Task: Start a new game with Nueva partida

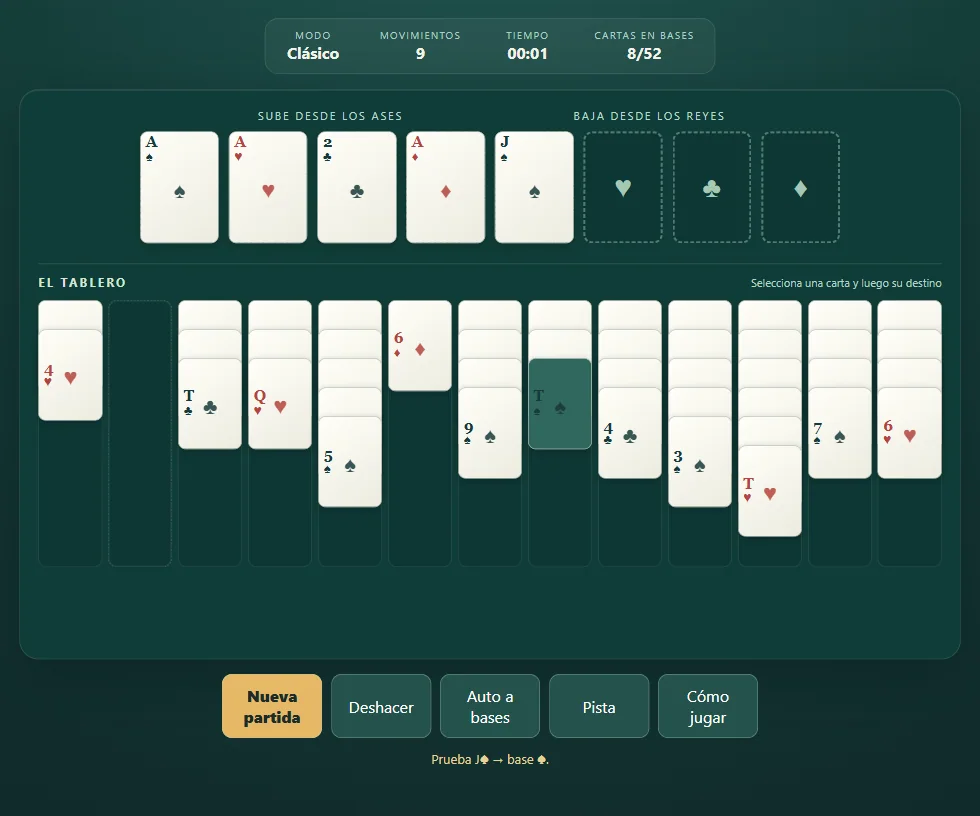Action: tap(272, 706)
